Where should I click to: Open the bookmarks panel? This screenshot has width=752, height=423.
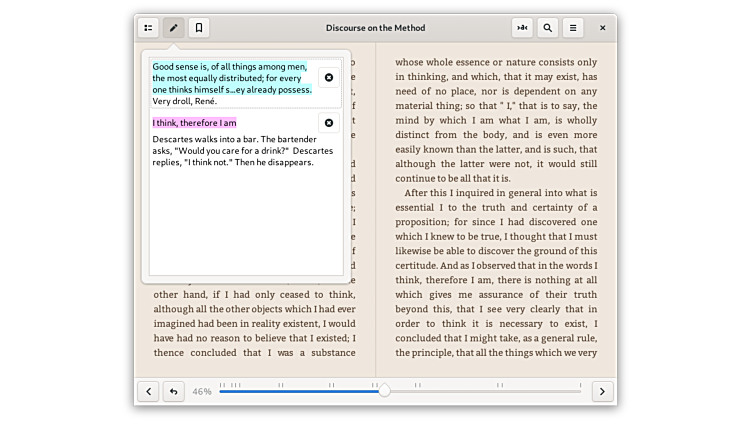point(199,28)
